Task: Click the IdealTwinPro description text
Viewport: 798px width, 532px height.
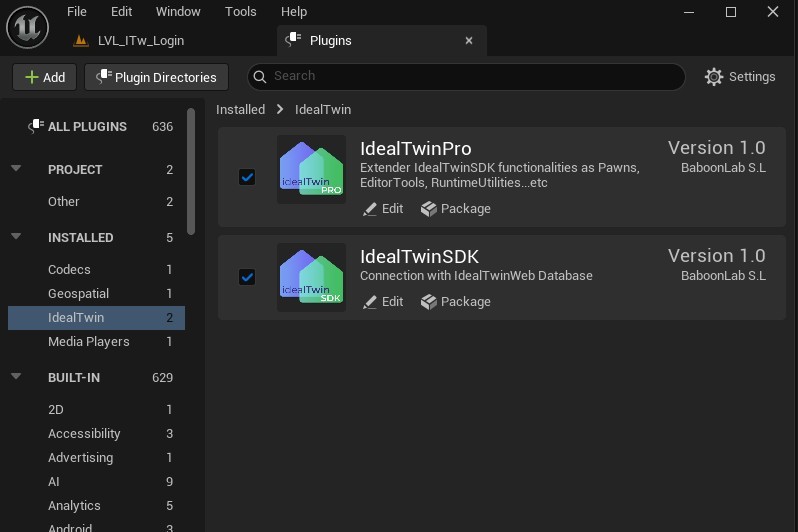Action: coord(500,175)
